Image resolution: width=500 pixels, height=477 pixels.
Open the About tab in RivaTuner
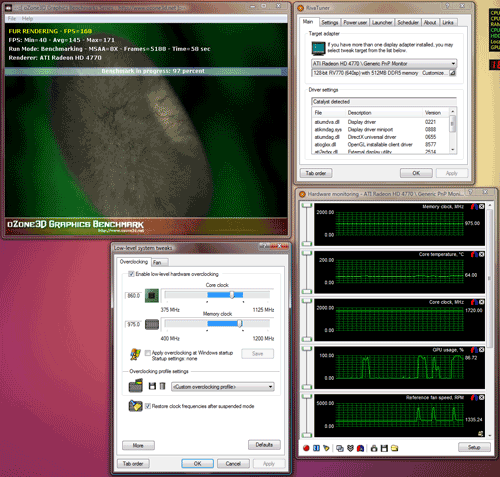[x=430, y=22]
